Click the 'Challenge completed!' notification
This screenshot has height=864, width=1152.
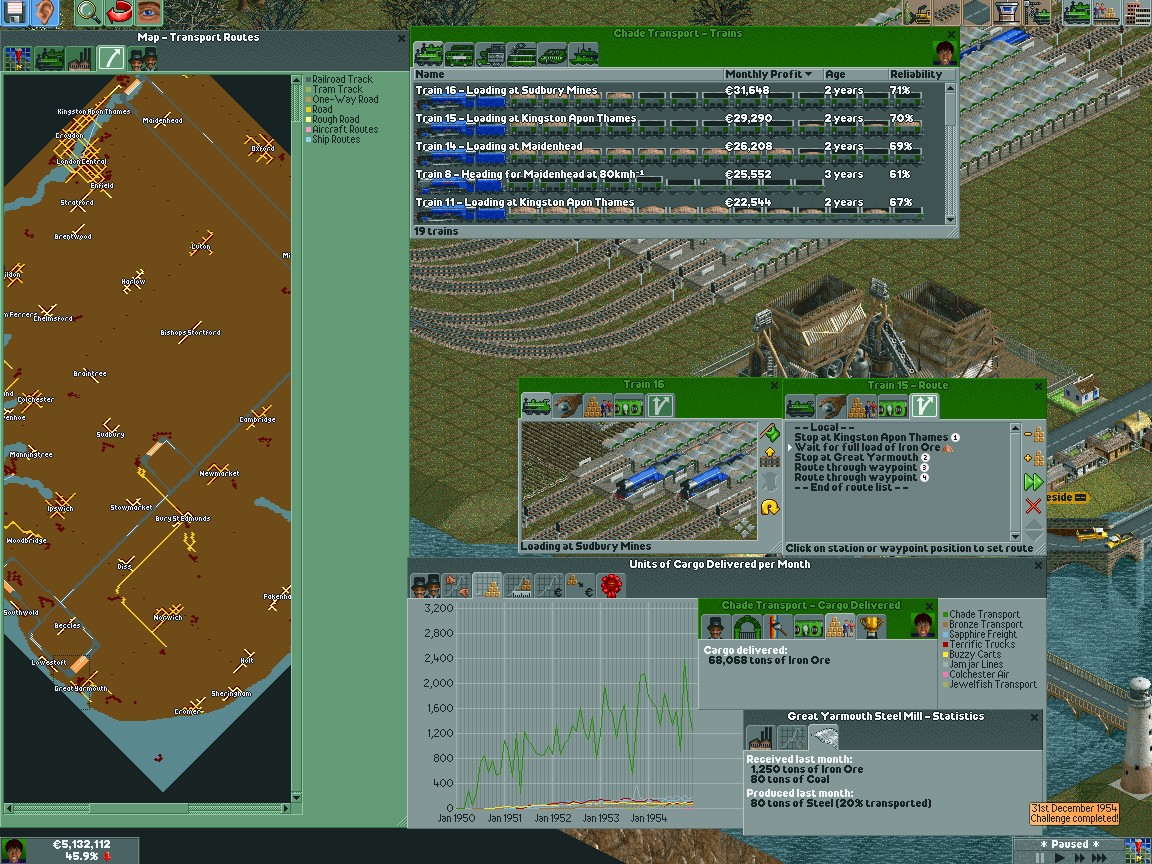pyautogui.click(x=1074, y=813)
